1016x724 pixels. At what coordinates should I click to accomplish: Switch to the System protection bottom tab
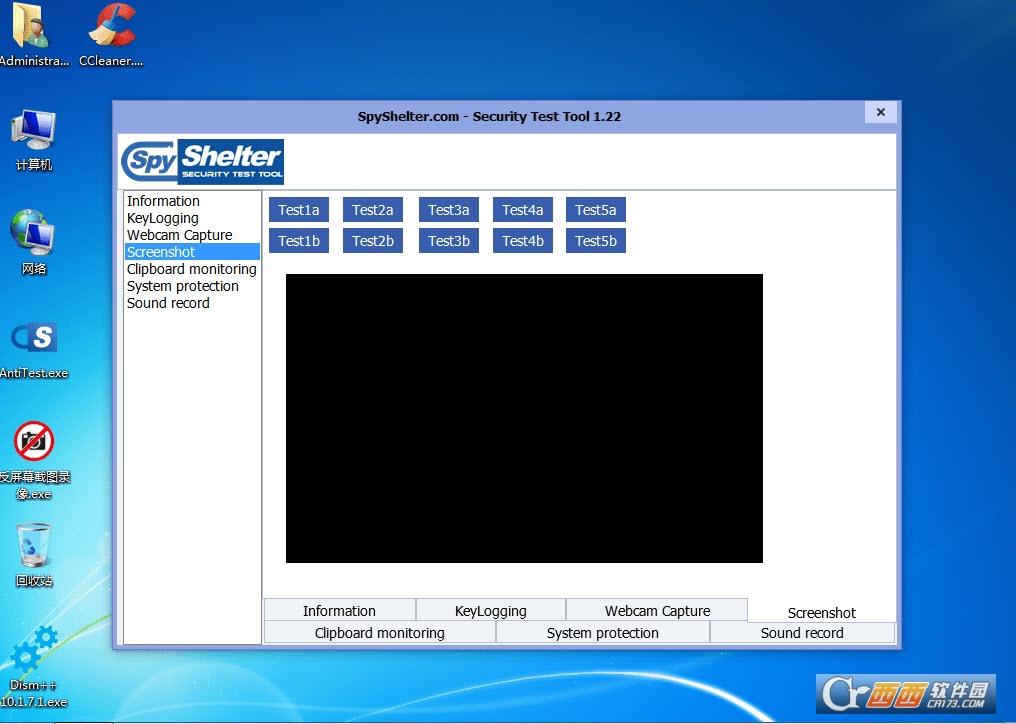(x=603, y=633)
